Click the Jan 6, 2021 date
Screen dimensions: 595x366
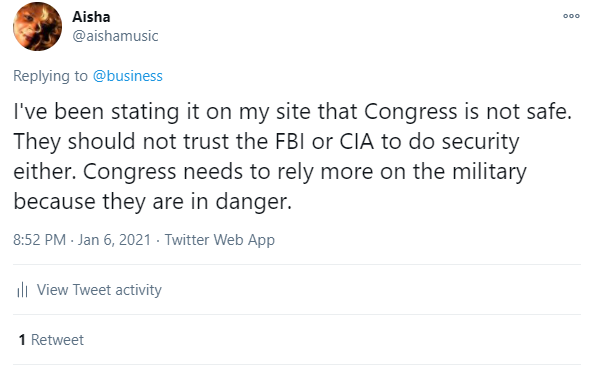pos(115,240)
